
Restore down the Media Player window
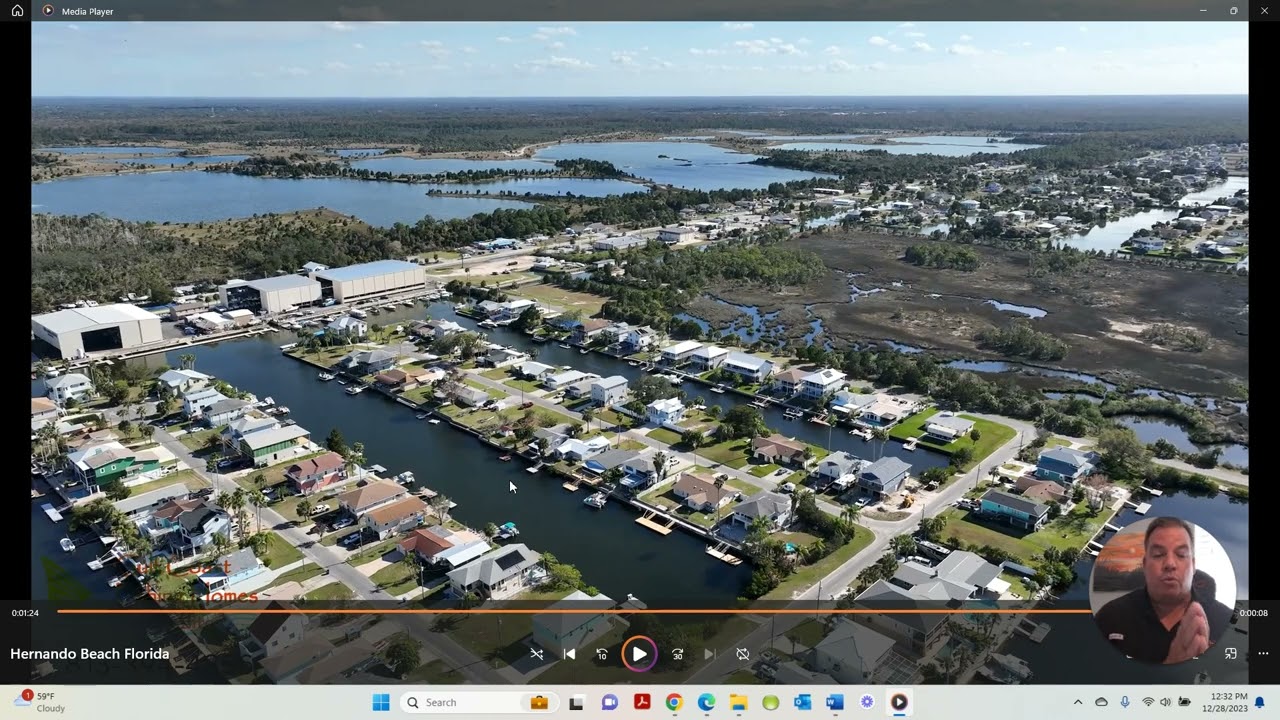tap(1234, 11)
